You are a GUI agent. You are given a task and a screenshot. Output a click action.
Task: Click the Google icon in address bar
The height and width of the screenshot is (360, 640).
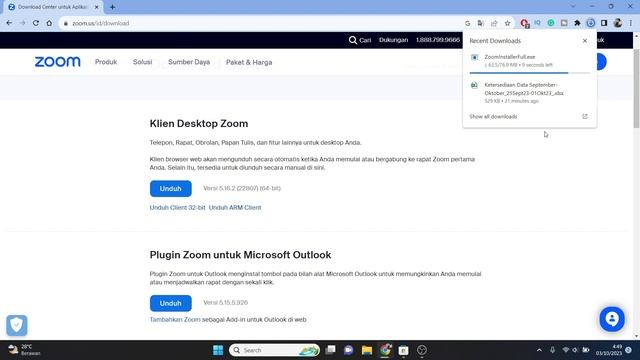[467, 23]
